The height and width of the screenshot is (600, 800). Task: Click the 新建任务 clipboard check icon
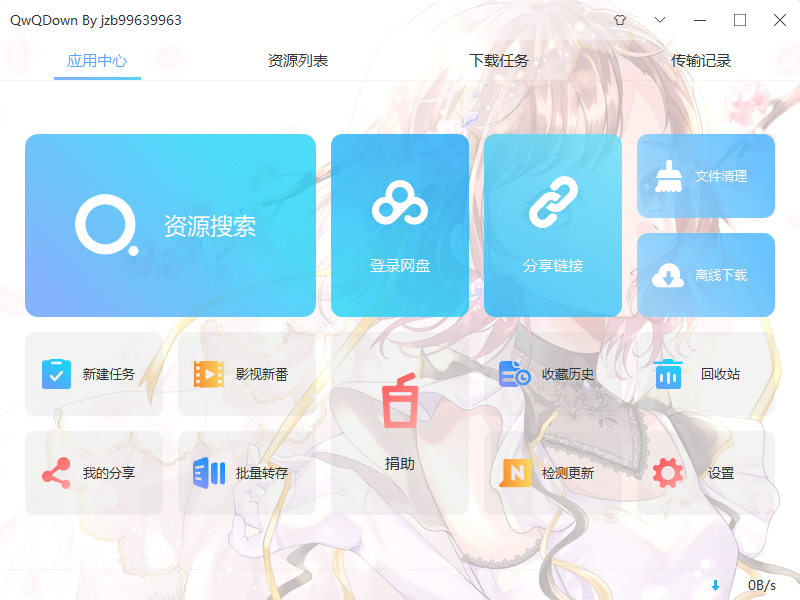click(x=56, y=374)
